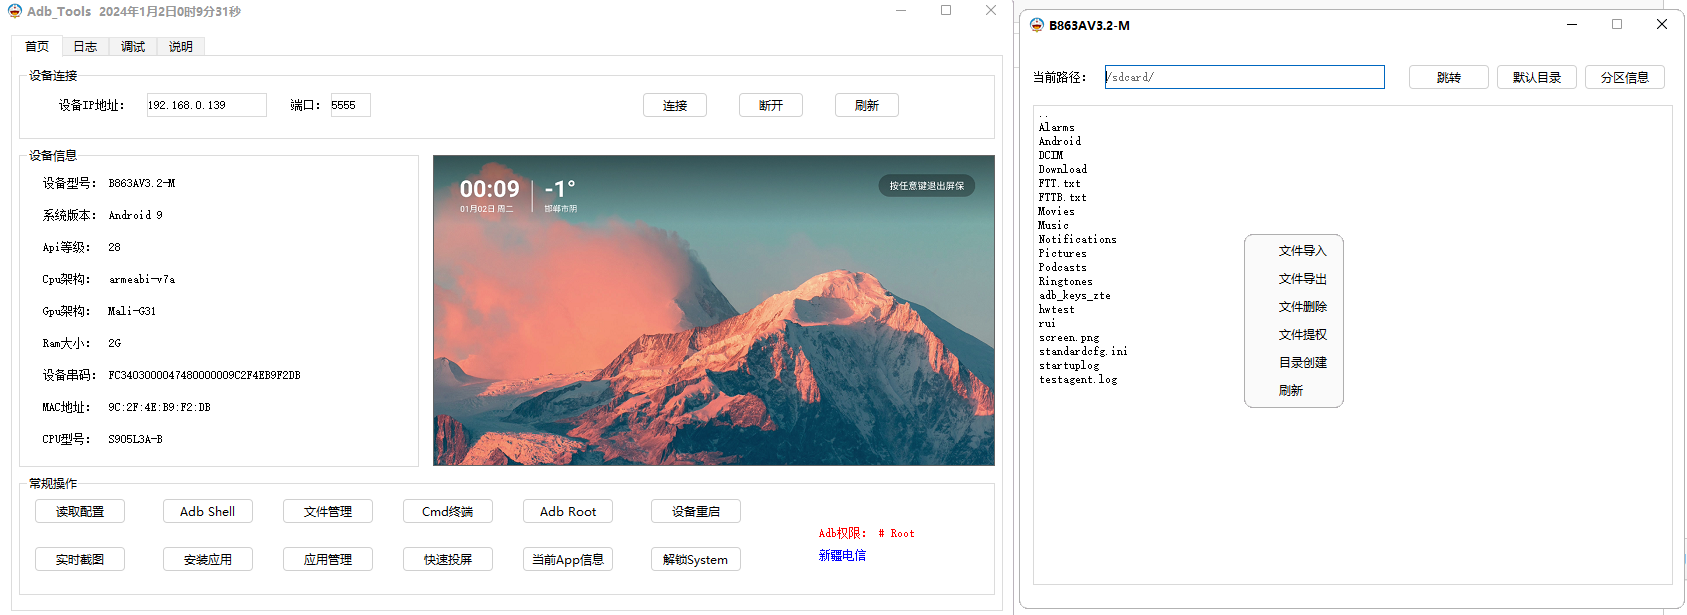Choose 目录创建 from context menu
This screenshot has width=1687, height=615.
1302,363
